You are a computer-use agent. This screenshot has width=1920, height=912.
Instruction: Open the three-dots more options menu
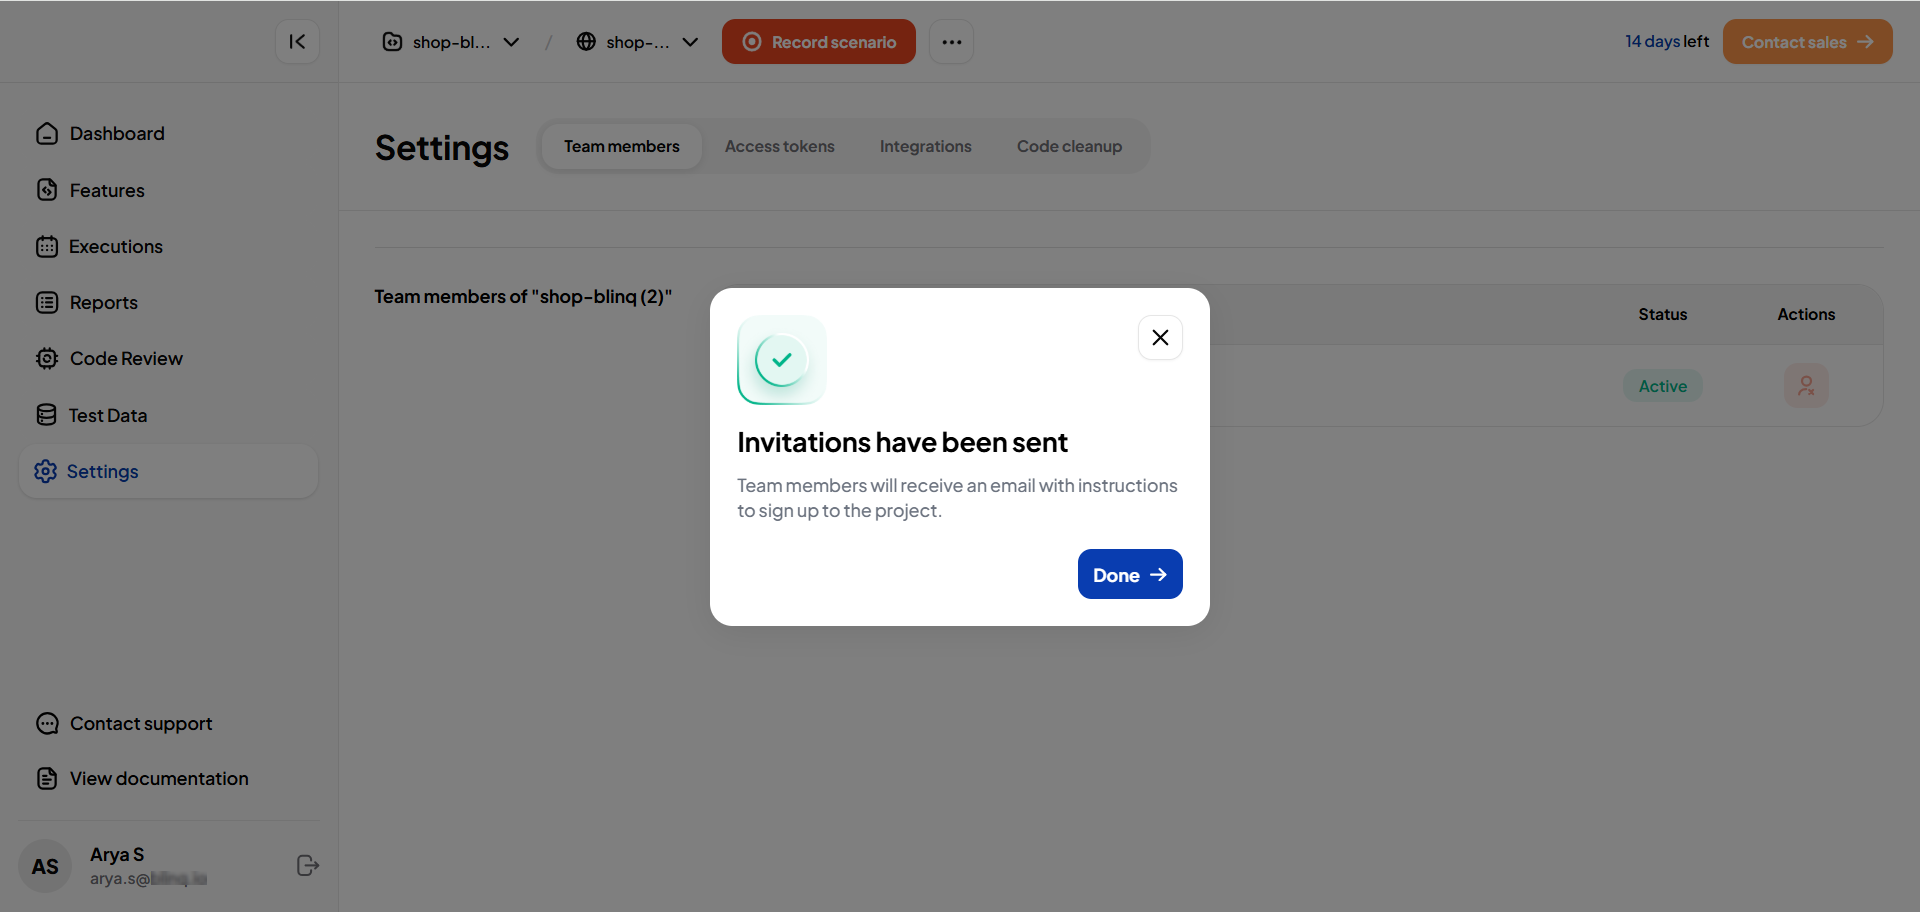tap(951, 42)
